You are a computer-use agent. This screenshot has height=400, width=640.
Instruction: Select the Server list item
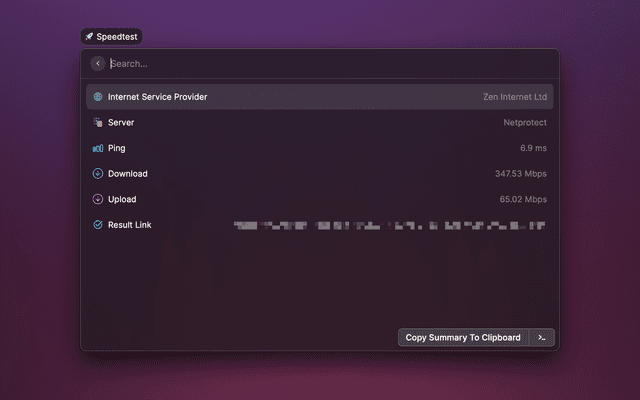click(x=121, y=122)
